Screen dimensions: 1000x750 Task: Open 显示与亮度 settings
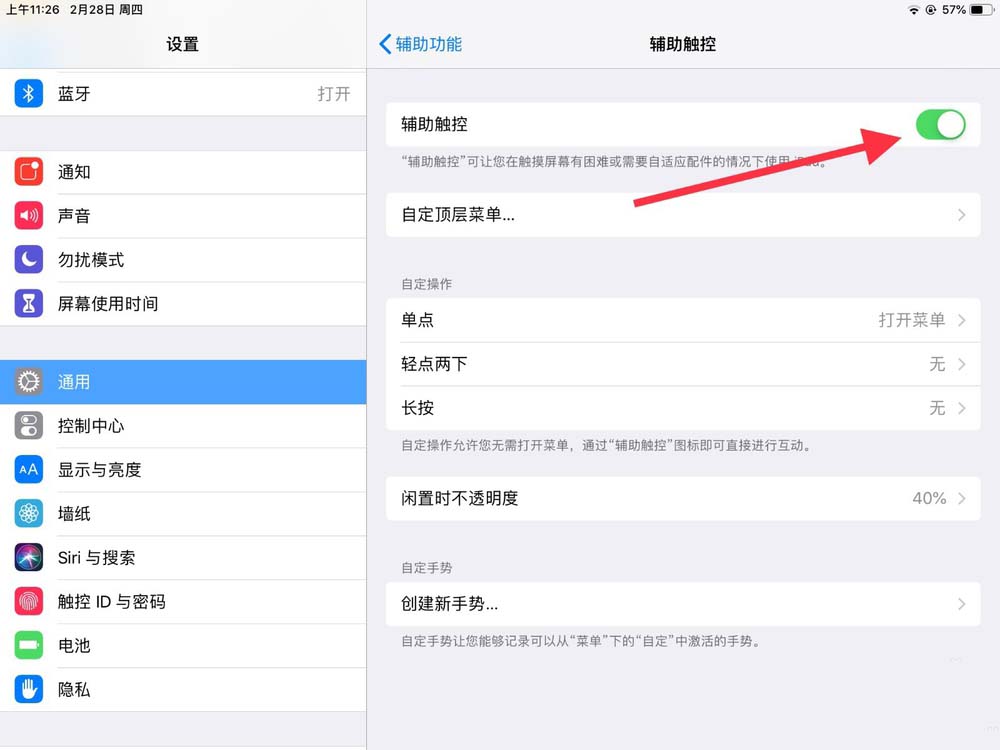tap(183, 470)
